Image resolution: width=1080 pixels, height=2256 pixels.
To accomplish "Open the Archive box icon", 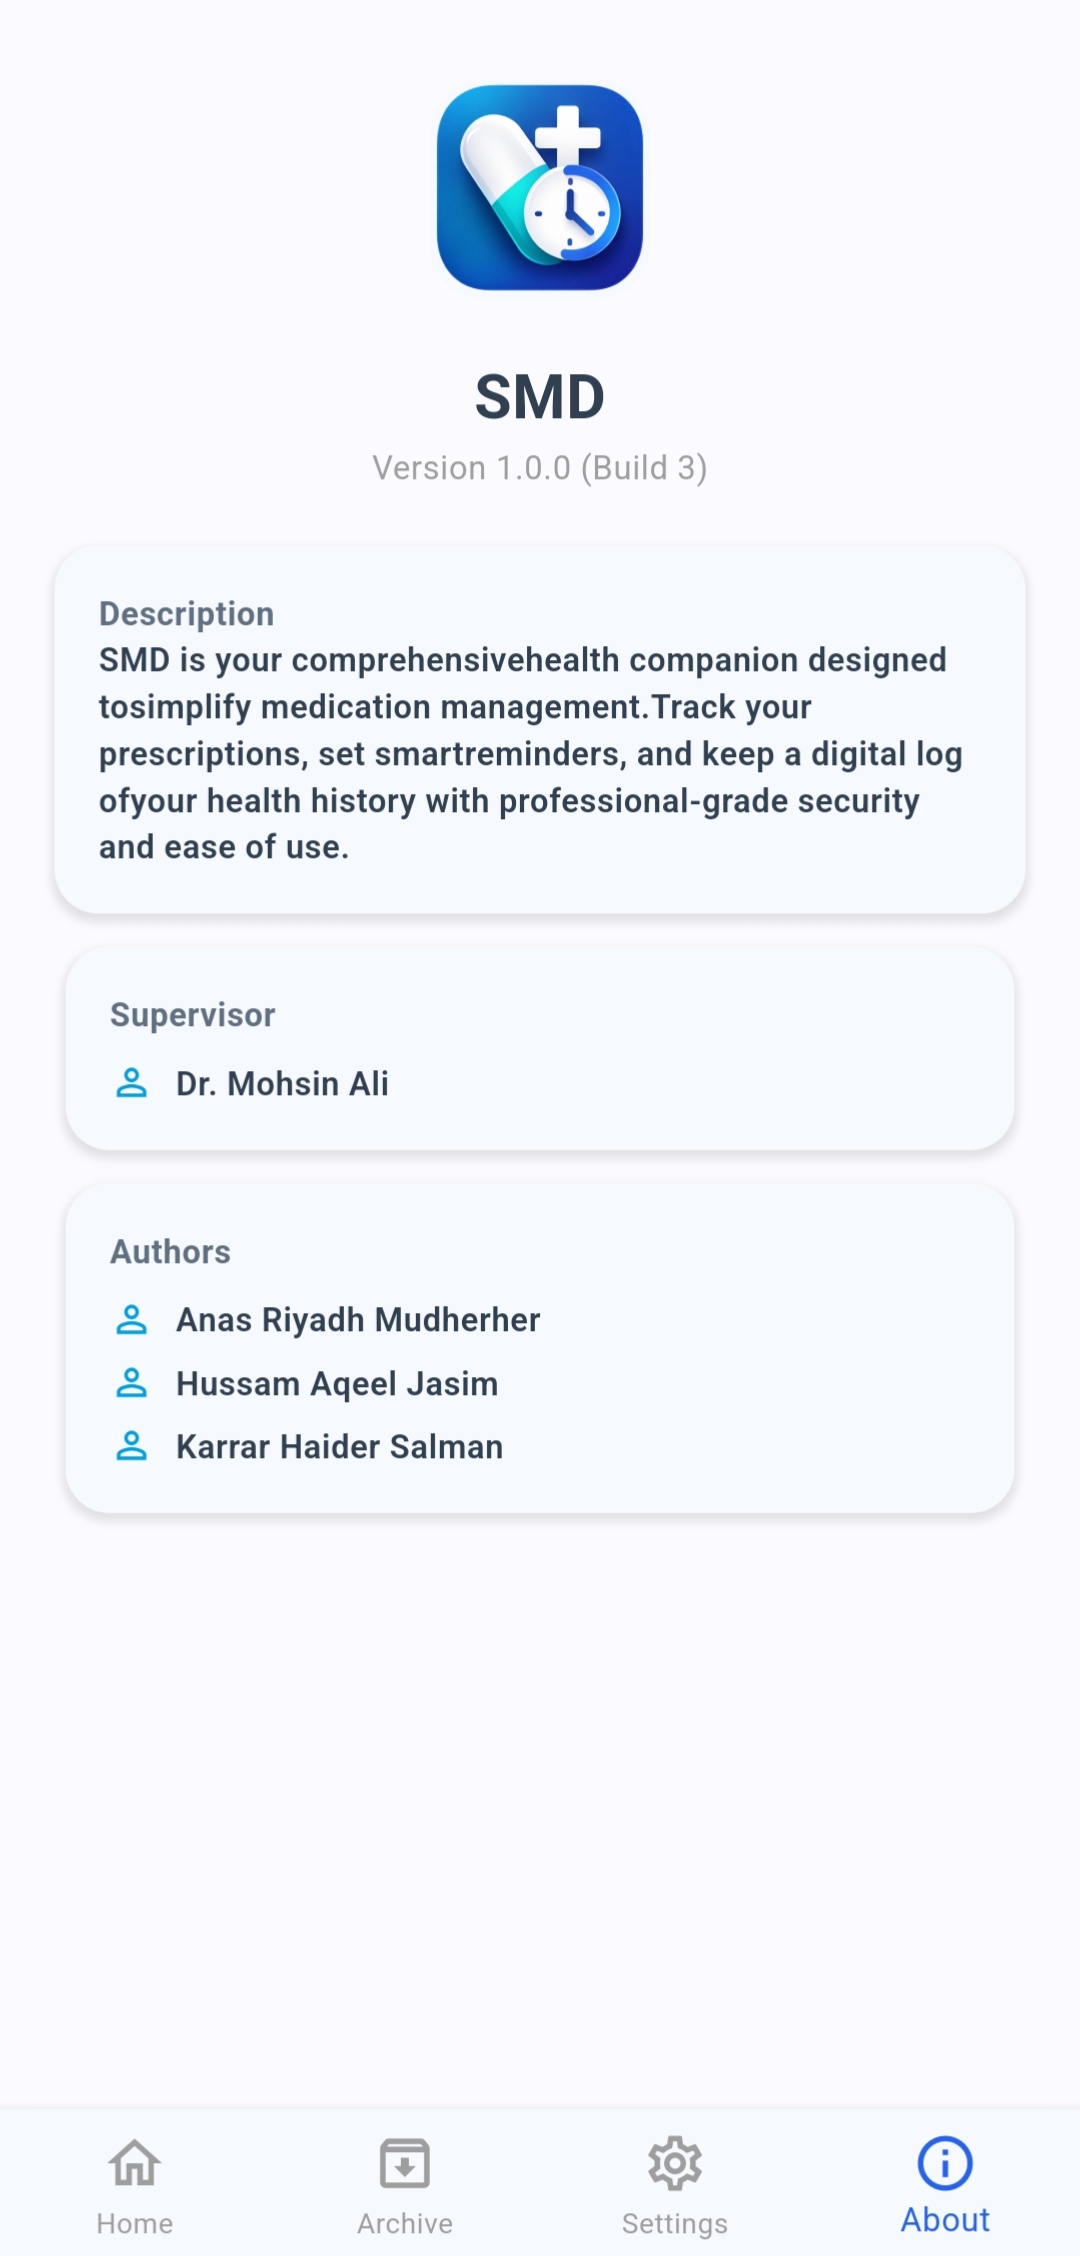I will point(405,2163).
